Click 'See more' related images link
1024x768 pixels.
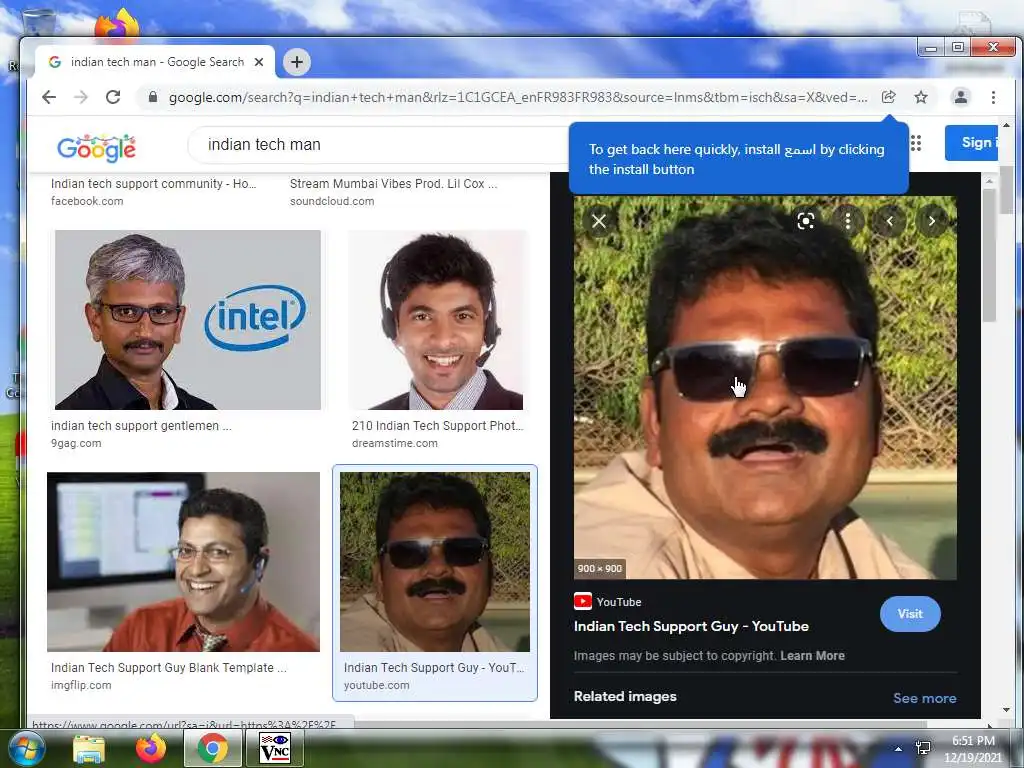925,698
